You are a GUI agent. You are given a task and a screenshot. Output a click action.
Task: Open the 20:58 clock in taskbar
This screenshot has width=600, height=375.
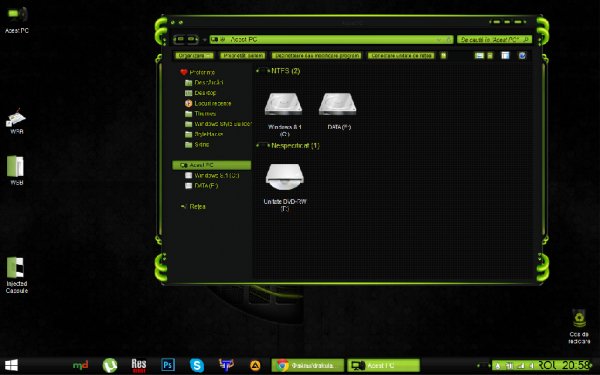(575, 365)
